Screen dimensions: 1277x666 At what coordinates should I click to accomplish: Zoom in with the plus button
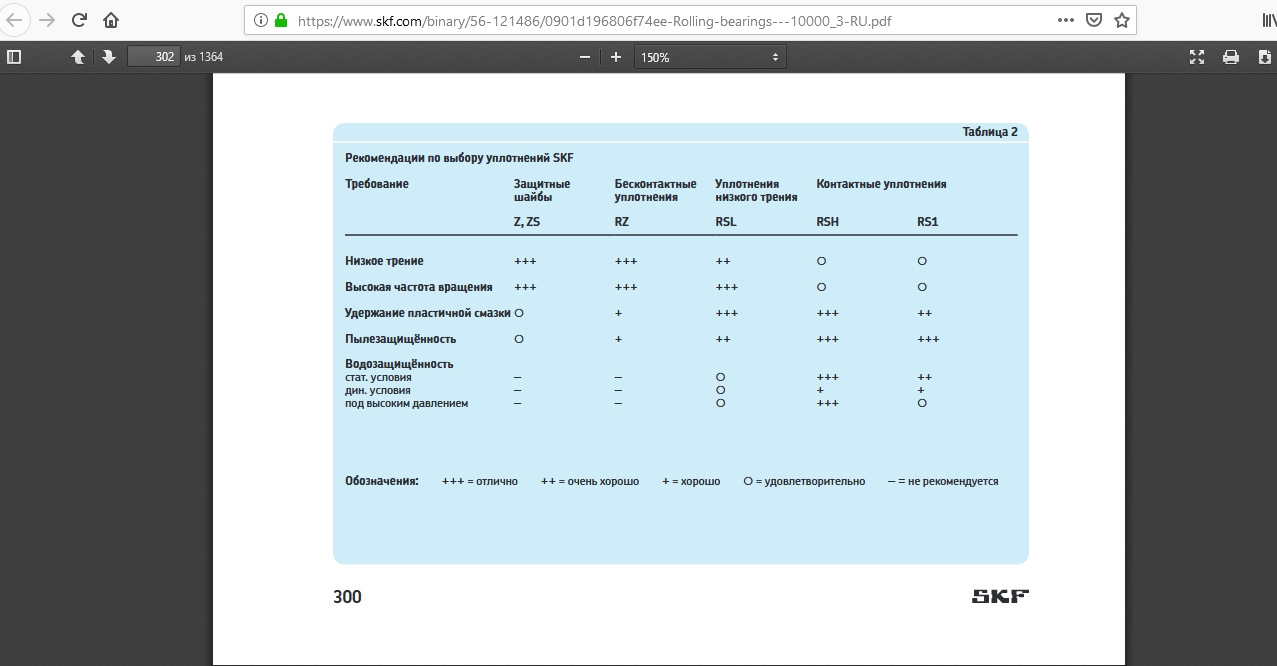(616, 57)
